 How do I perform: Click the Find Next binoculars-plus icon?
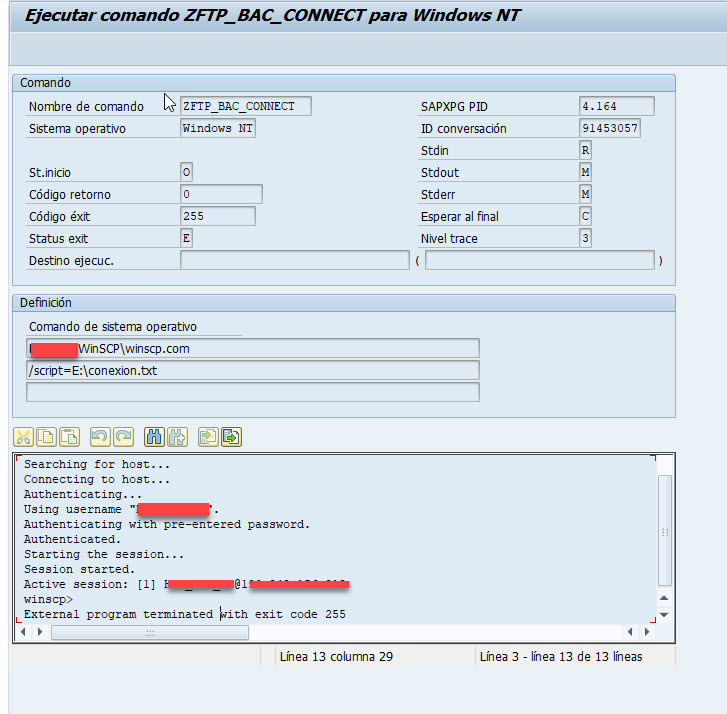177,436
